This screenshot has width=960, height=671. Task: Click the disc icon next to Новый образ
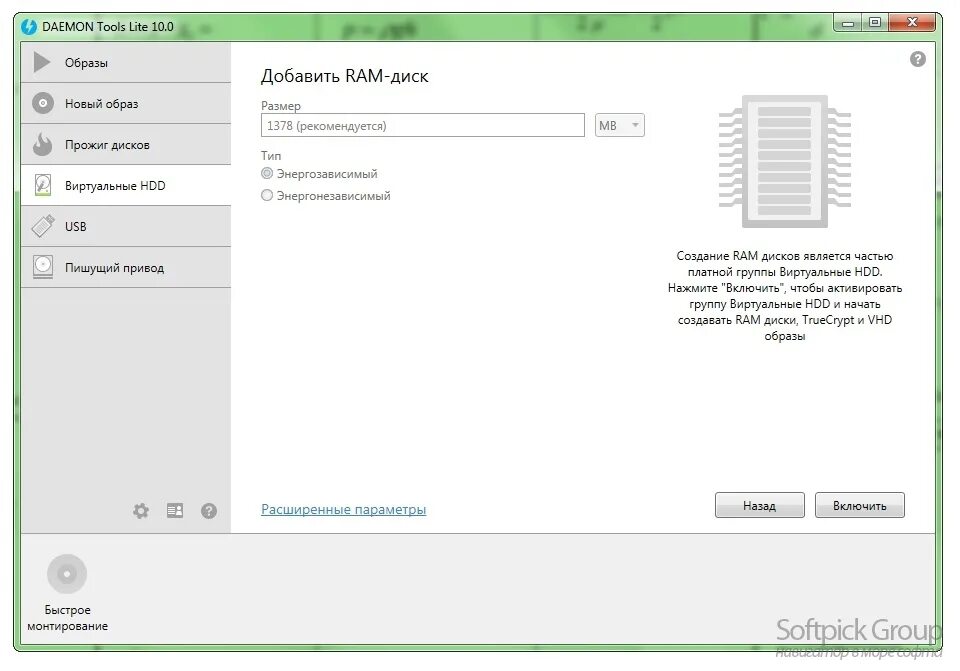43,103
